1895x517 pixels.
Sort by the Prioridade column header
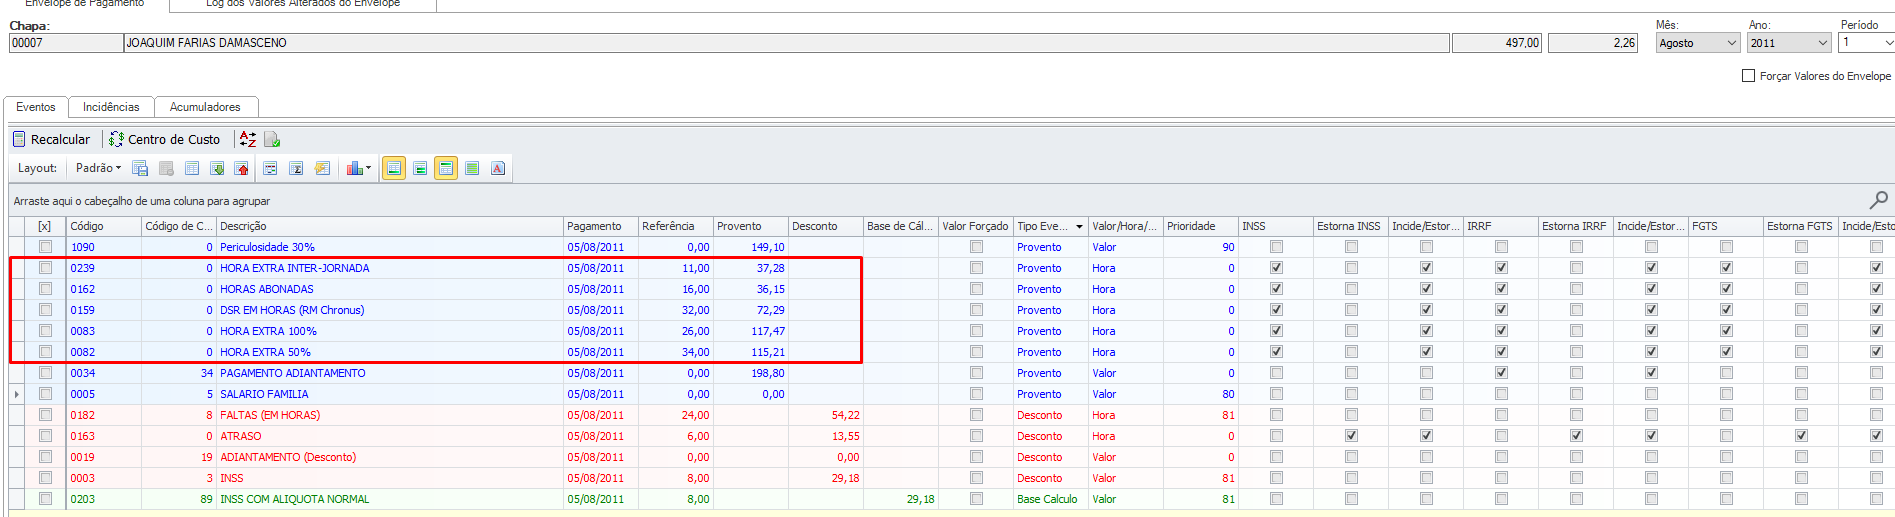pos(1201,227)
